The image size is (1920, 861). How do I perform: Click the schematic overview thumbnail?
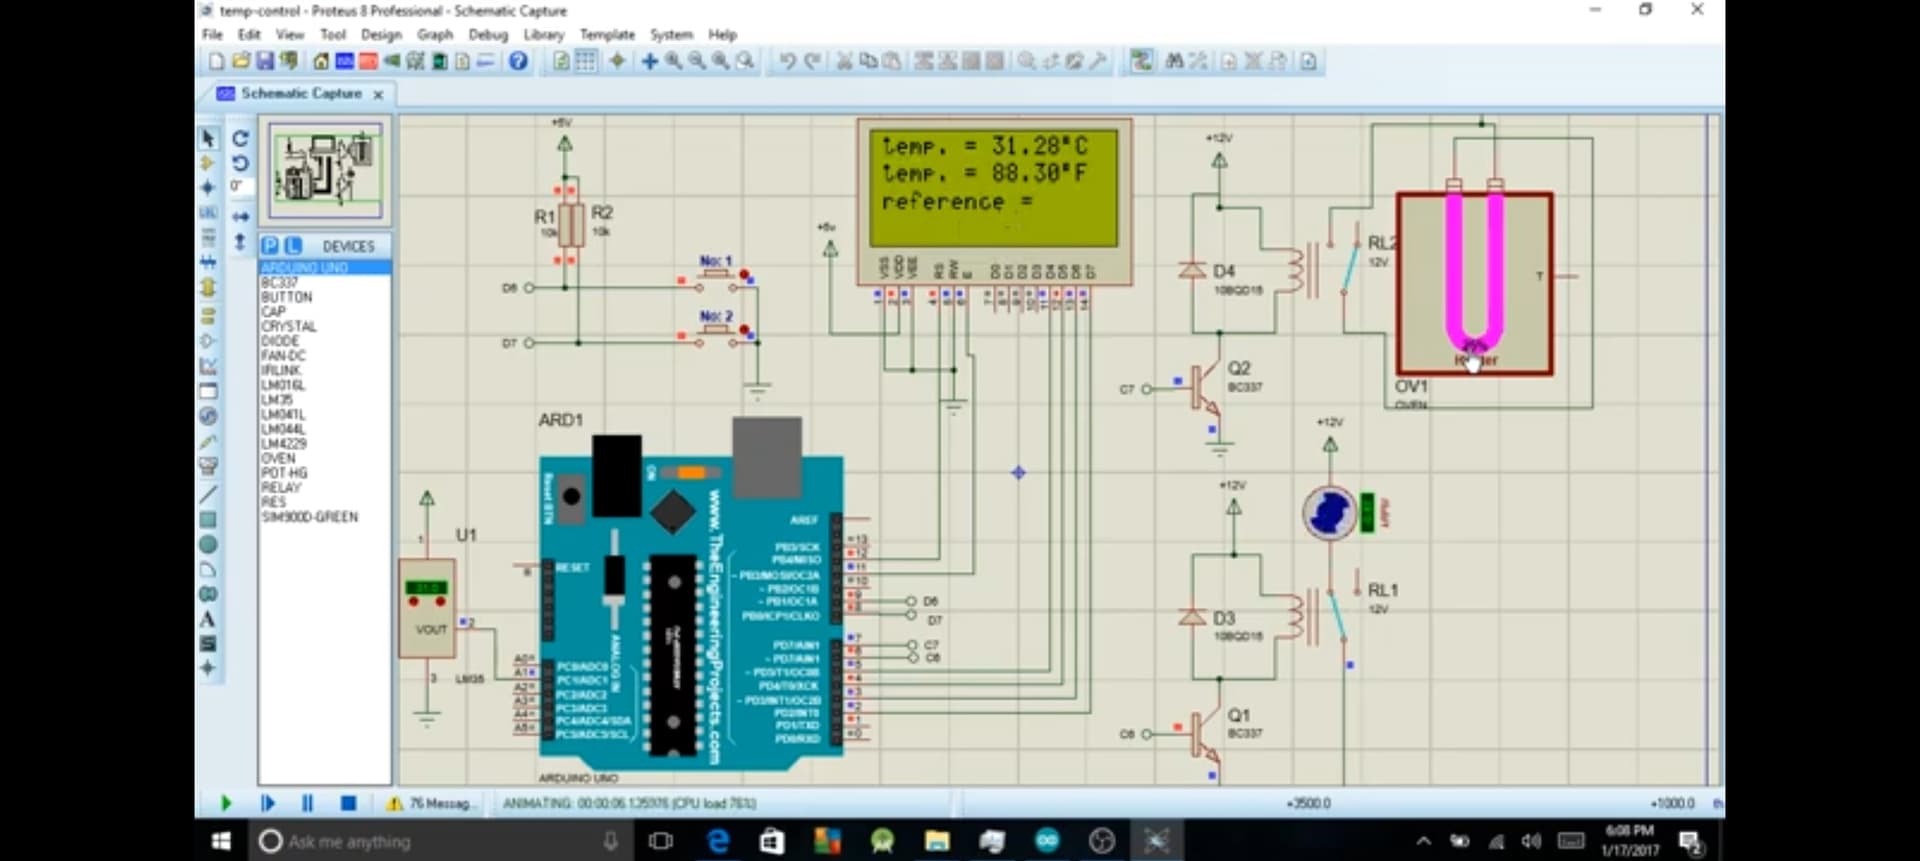pyautogui.click(x=325, y=171)
